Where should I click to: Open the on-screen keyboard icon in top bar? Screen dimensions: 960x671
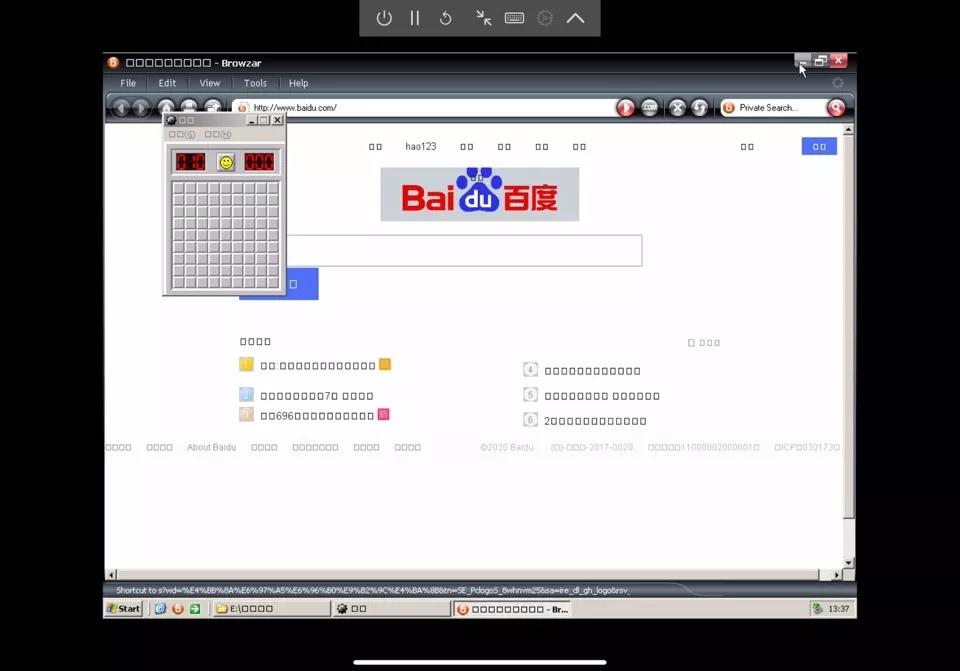click(x=514, y=17)
